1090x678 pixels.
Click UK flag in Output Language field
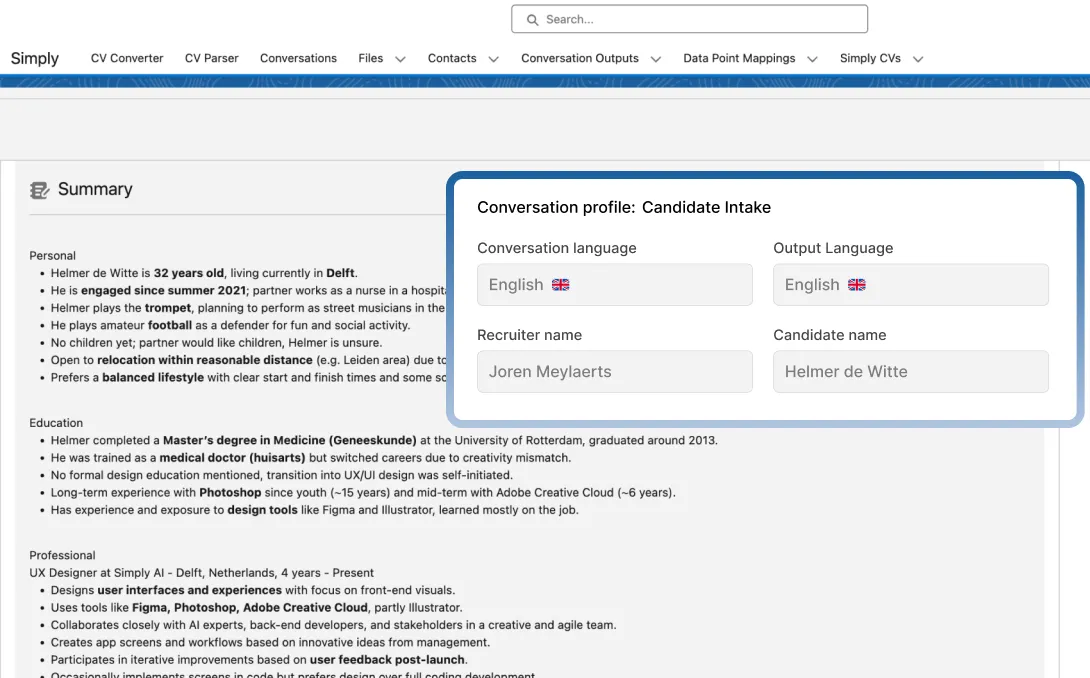coord(856,284)
